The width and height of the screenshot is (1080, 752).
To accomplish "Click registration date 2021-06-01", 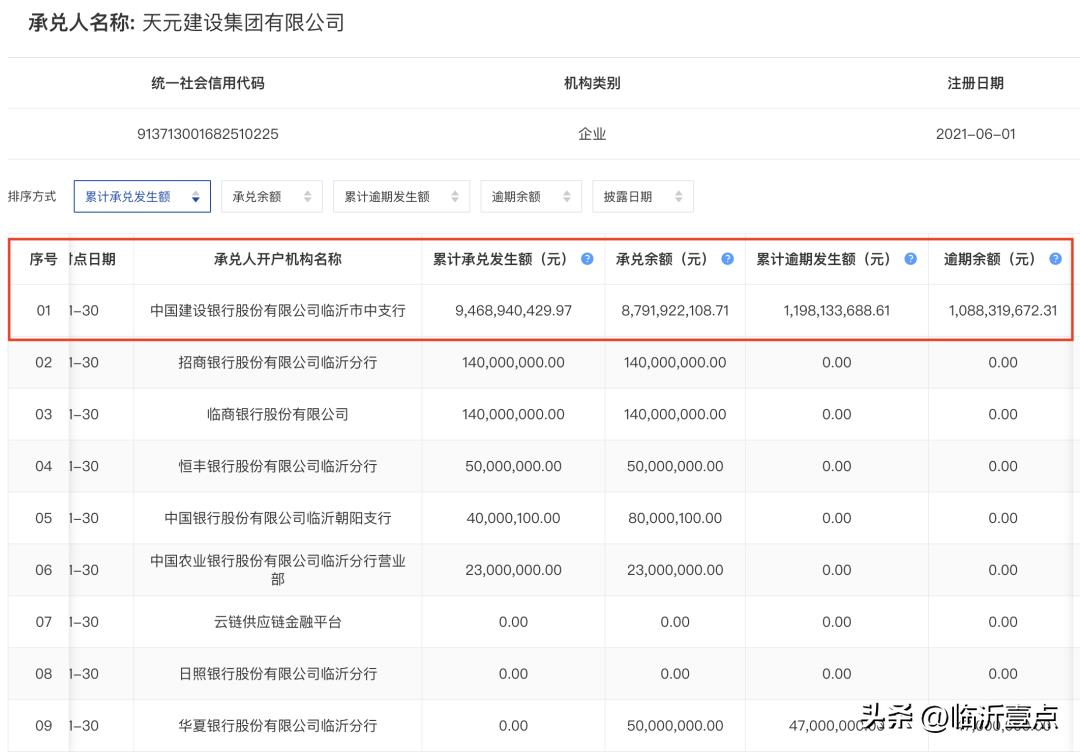I will click(975, 134).
